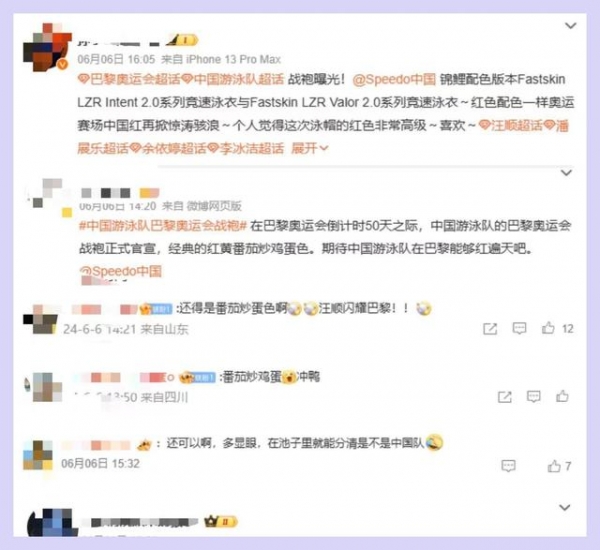Screen dimensions: 600x550
Task: Open reply box on 四川 comment
Action: pos(533,397)
